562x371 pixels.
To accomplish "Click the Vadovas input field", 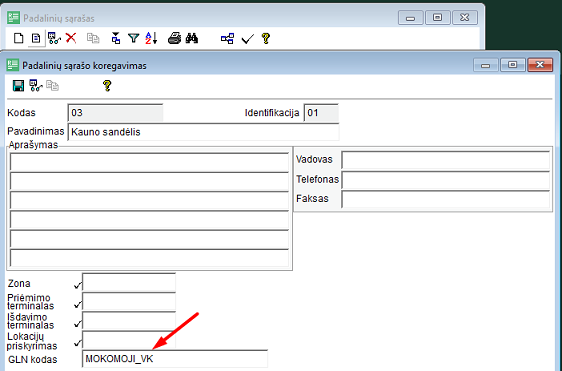I will (446, 160).
